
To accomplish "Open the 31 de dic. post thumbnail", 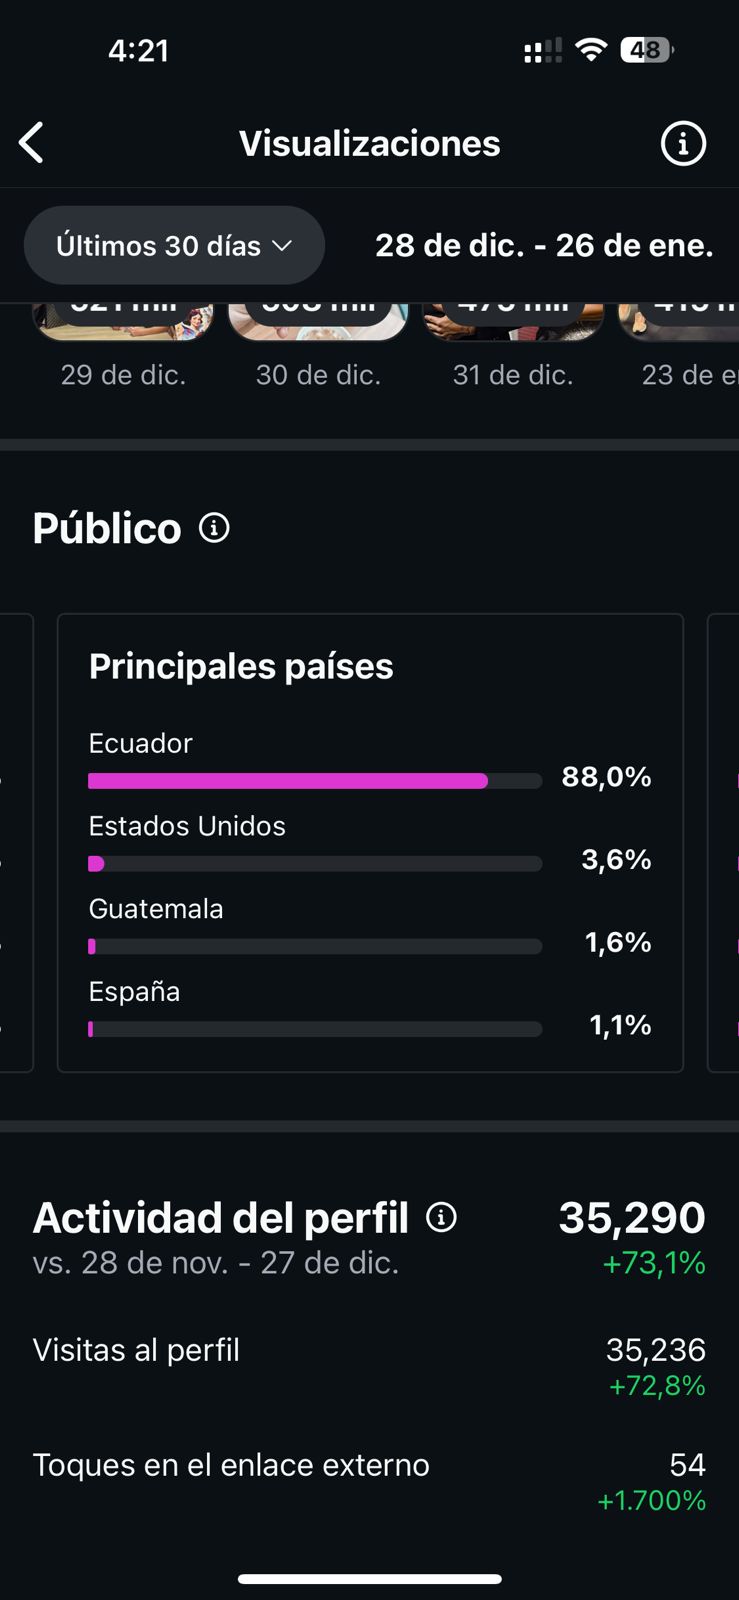I will click(513, 322).
